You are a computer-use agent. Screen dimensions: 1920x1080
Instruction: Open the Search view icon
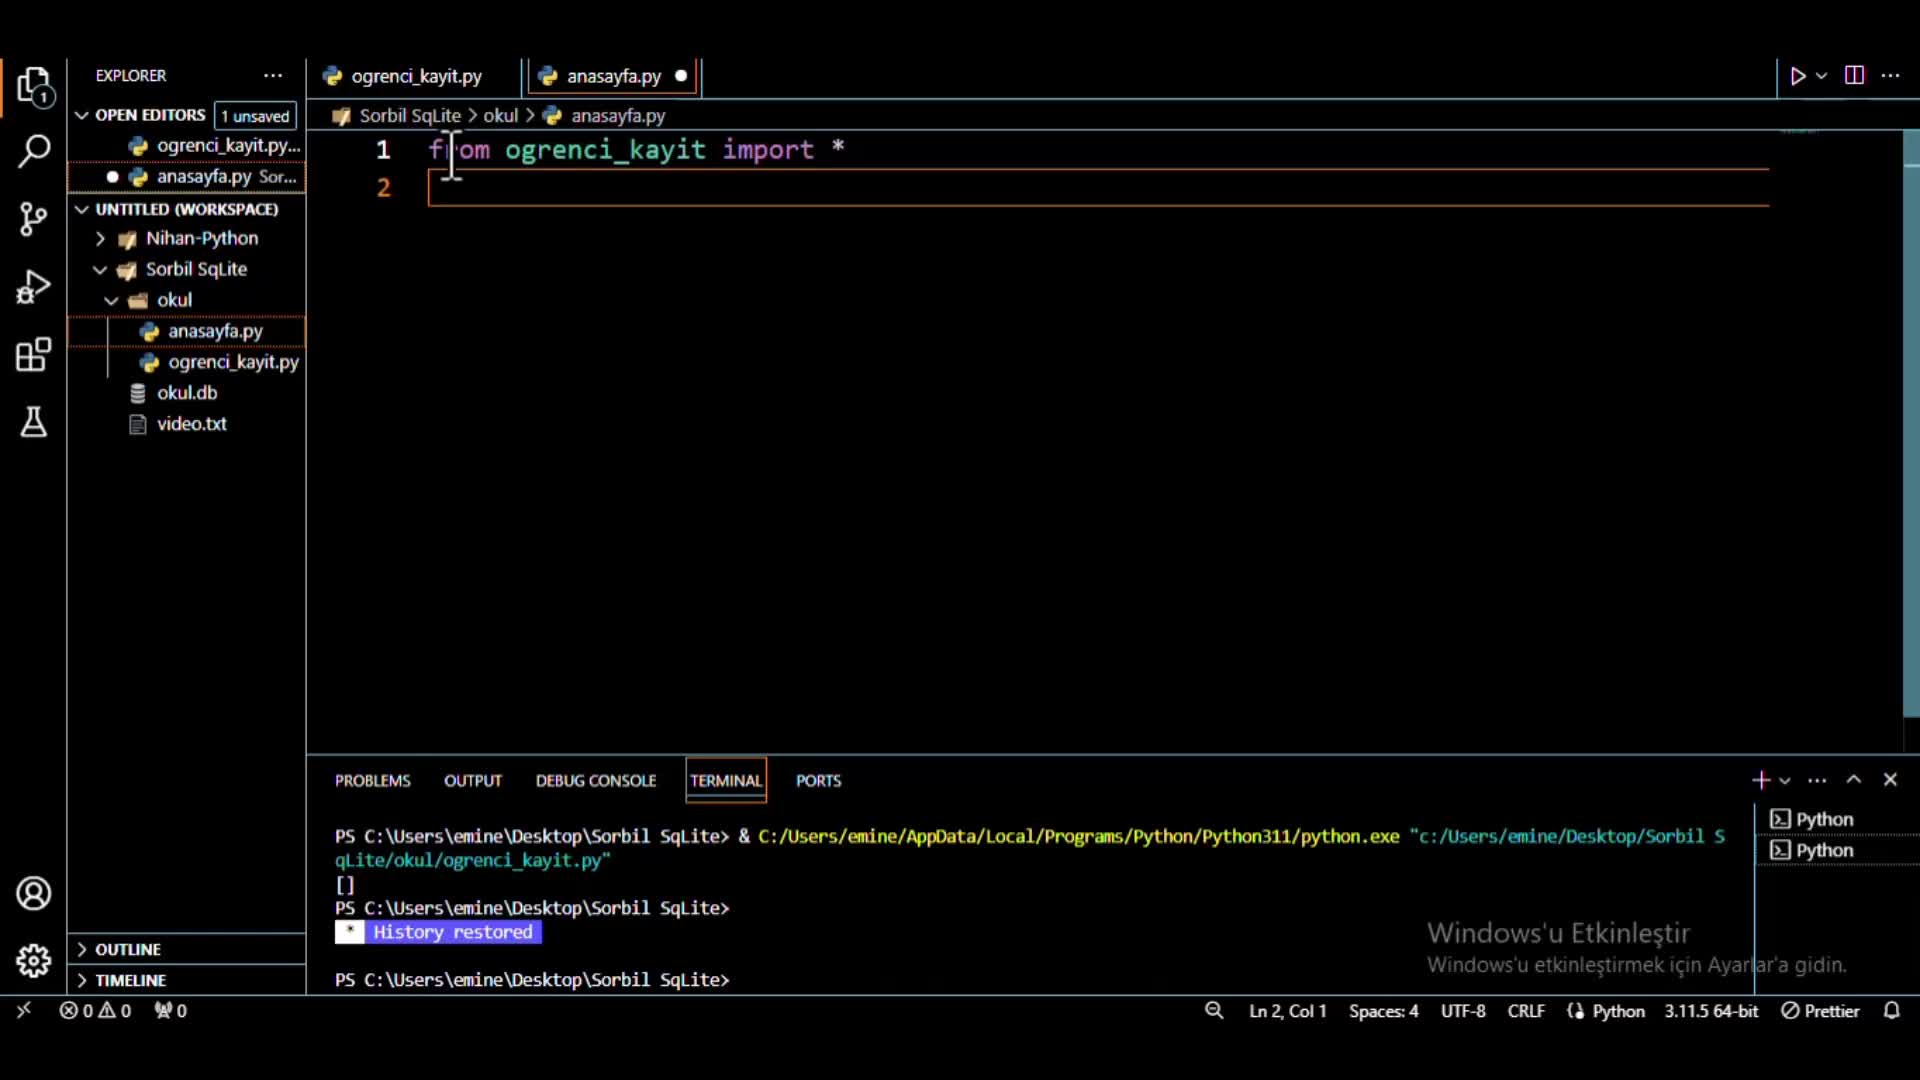tap(34, 152)
